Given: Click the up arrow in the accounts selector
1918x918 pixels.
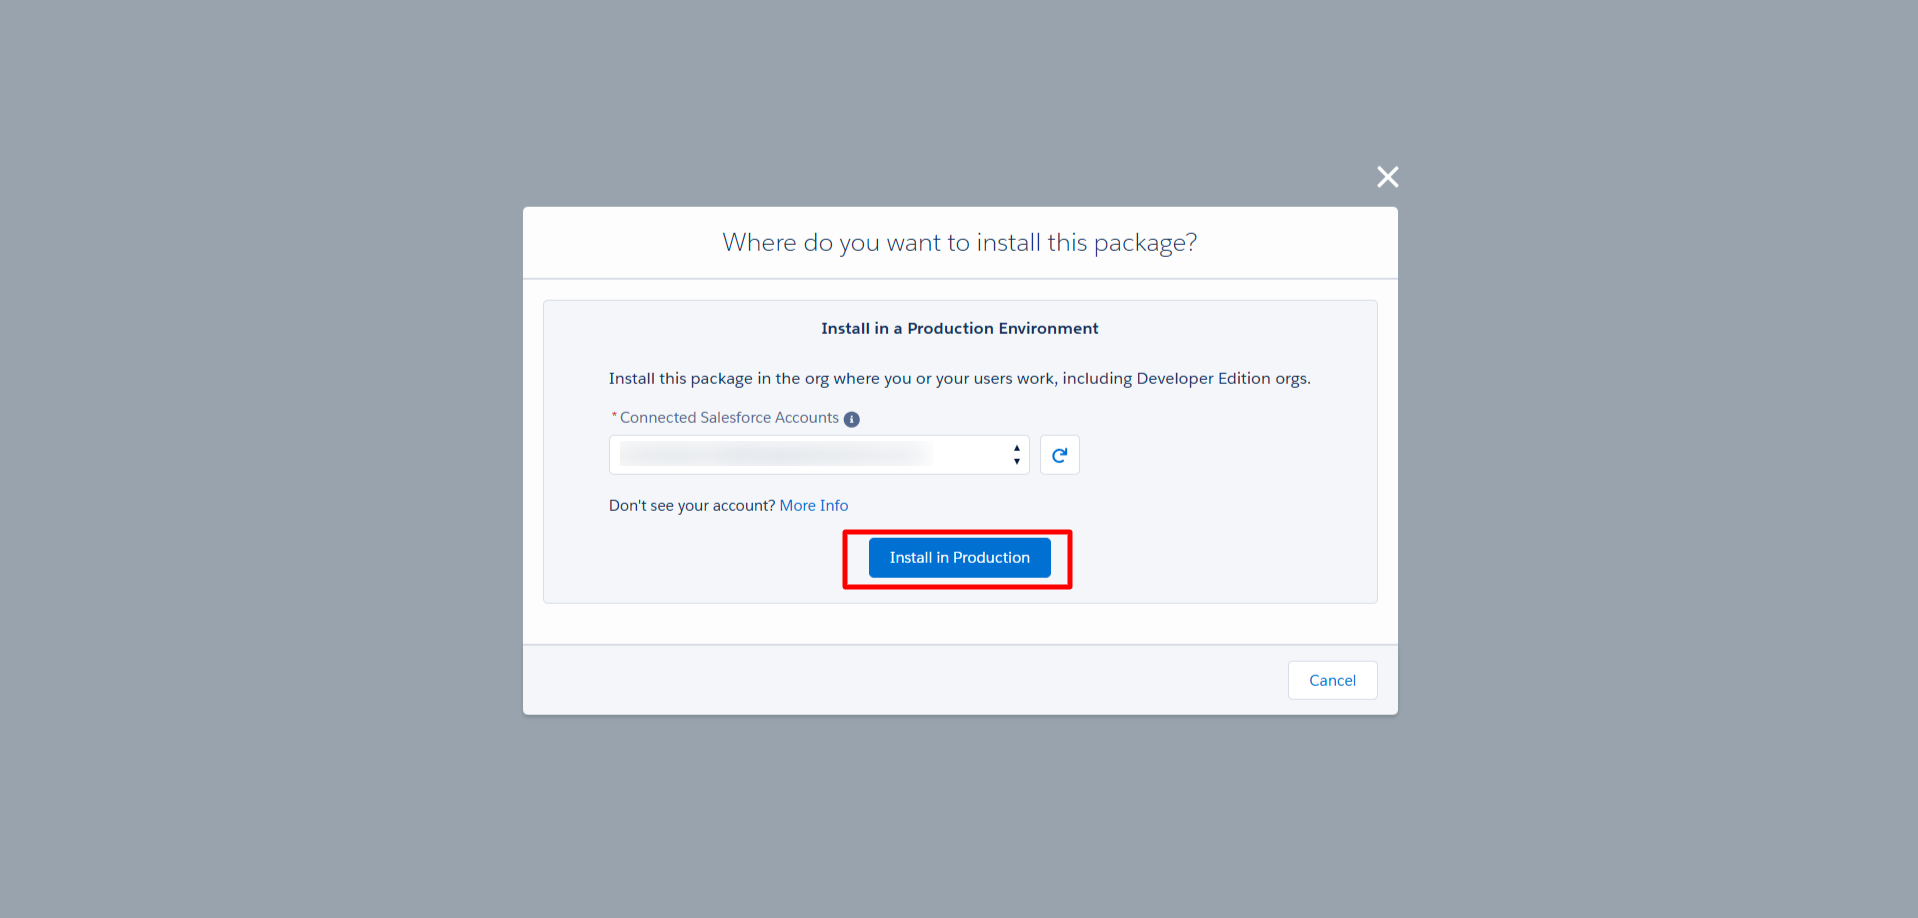Looking at the screenshot, I should point(1017,448).
